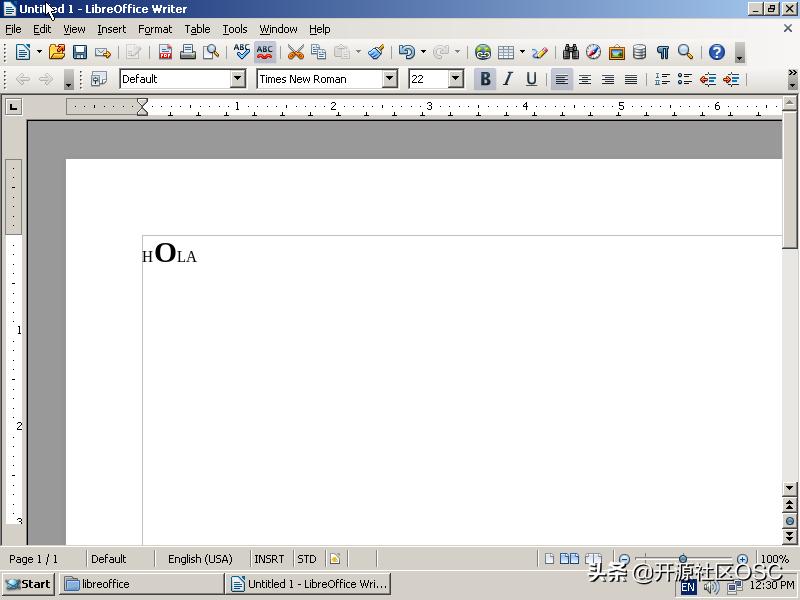This screenshot has width=800, height=600.
Task: Toggle Underline formatting
Action: 531,79
